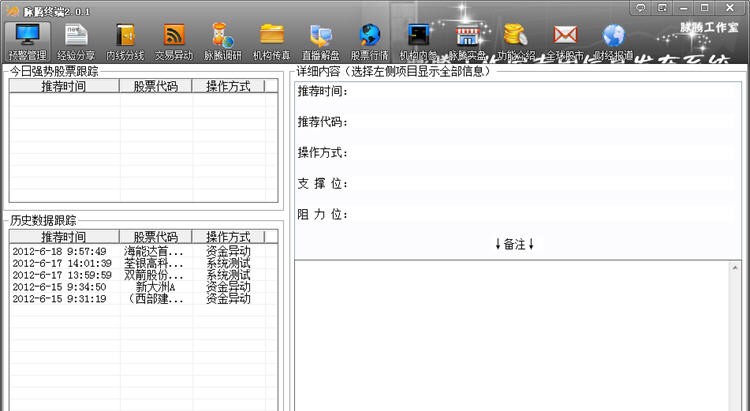
Task: Click 操作方式 column header in history list
Action: click(x=228, y=237)
